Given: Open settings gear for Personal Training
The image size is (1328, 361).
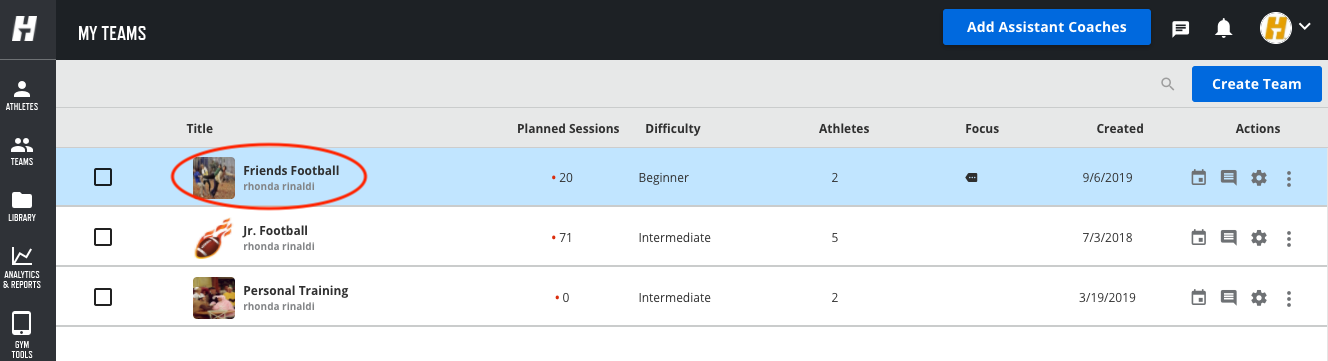Looking at the screenshot, I should [x=1259, y=298].
